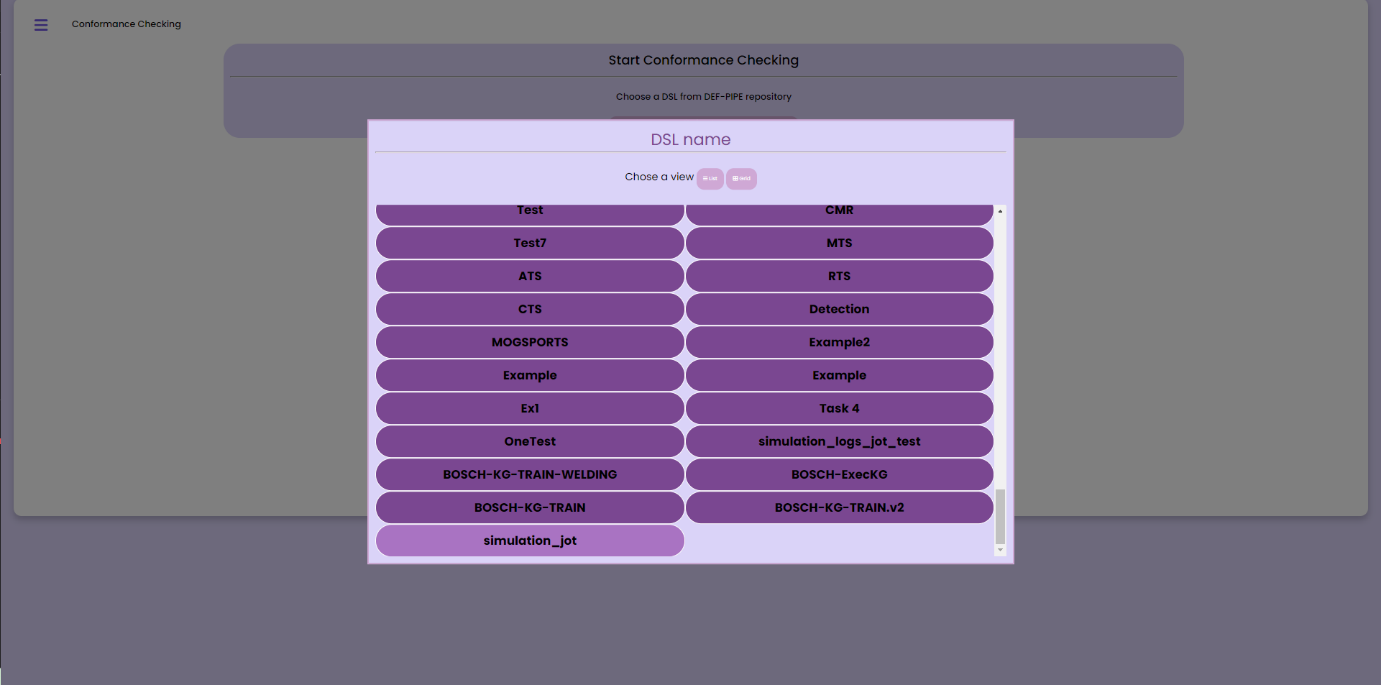Click the Task 4 entry
1381x685 pixels.
839,408
